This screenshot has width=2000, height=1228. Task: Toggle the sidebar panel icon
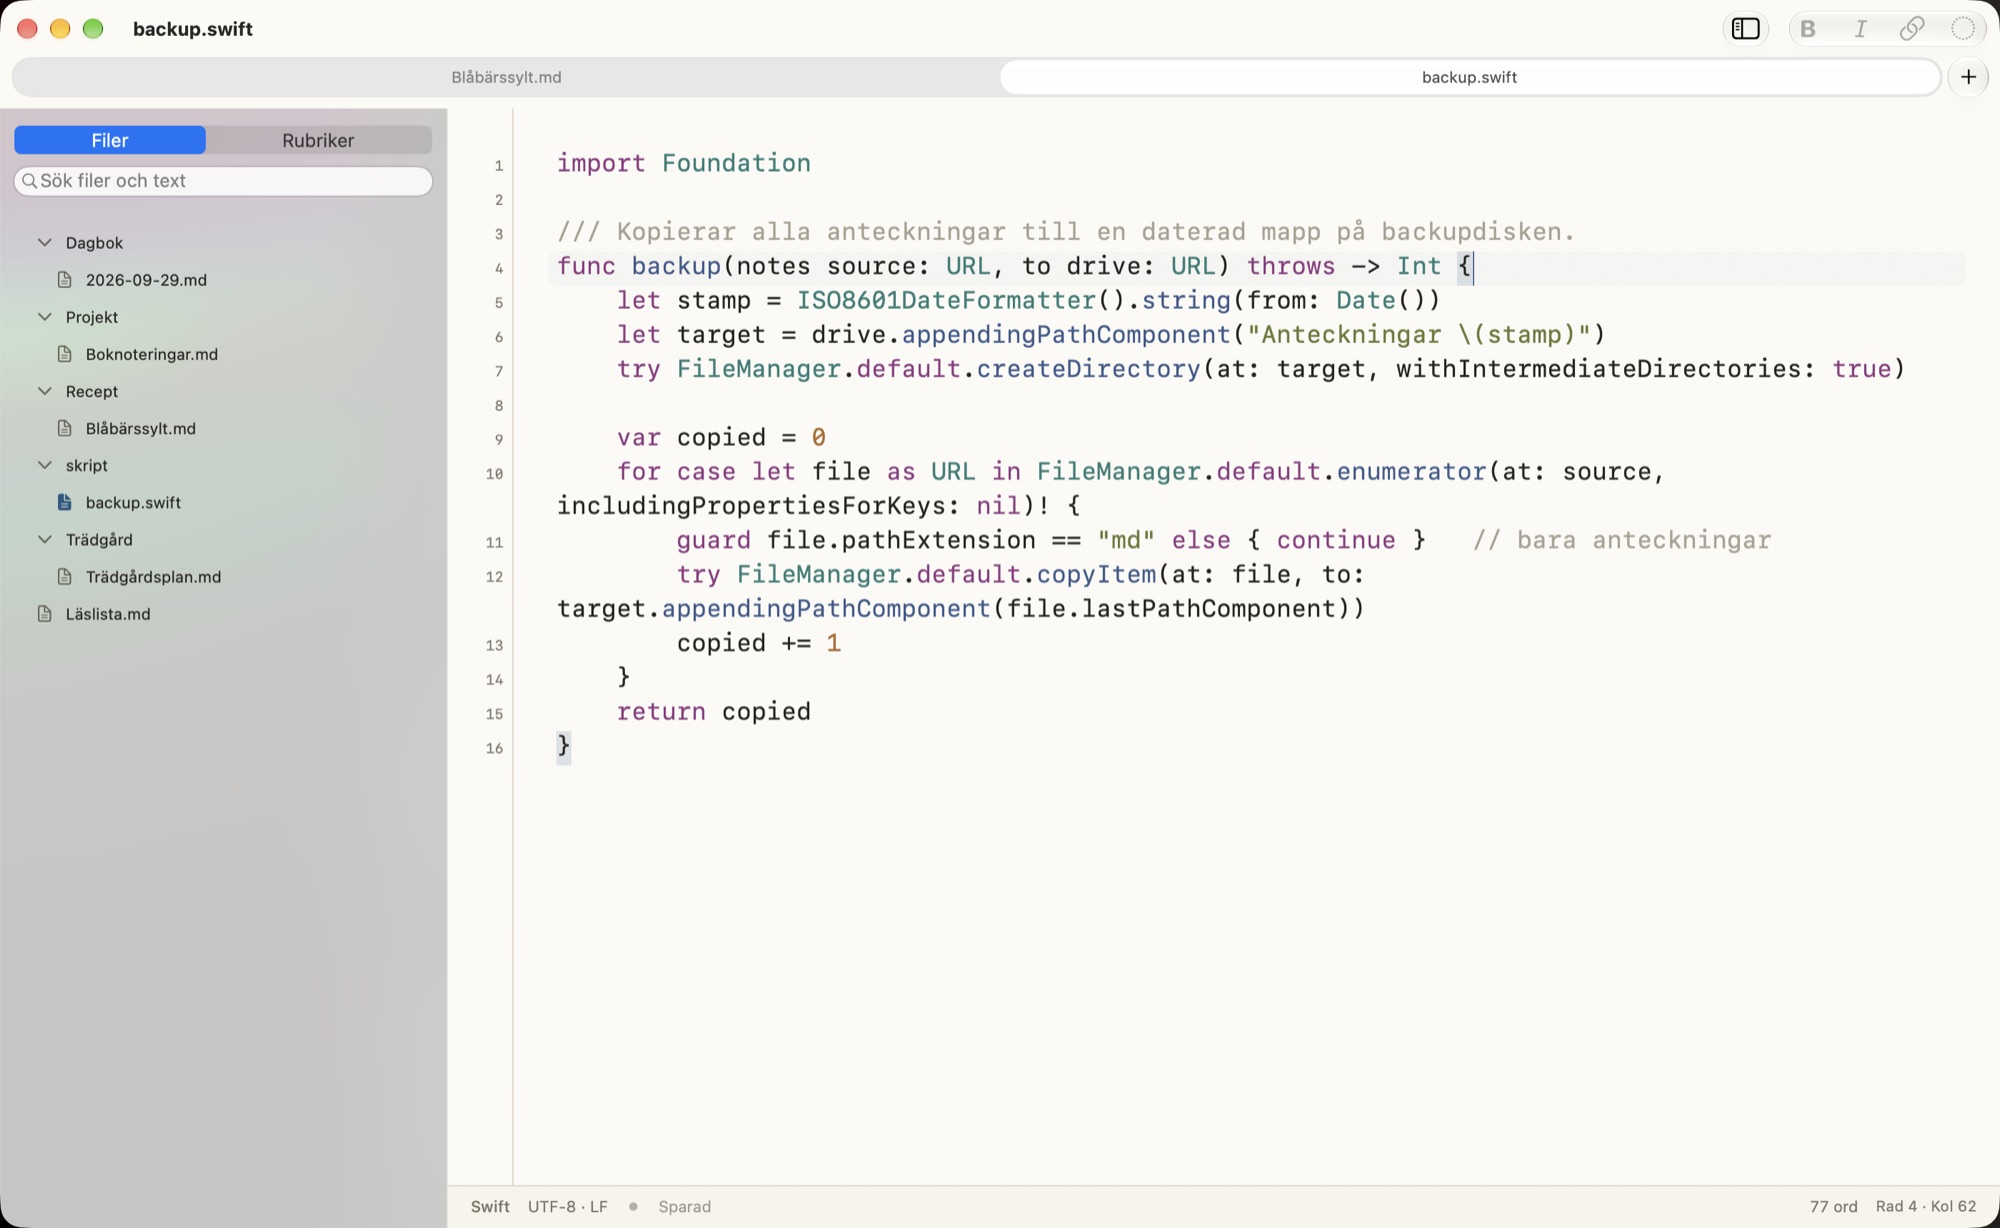(x=1746, y=29)
